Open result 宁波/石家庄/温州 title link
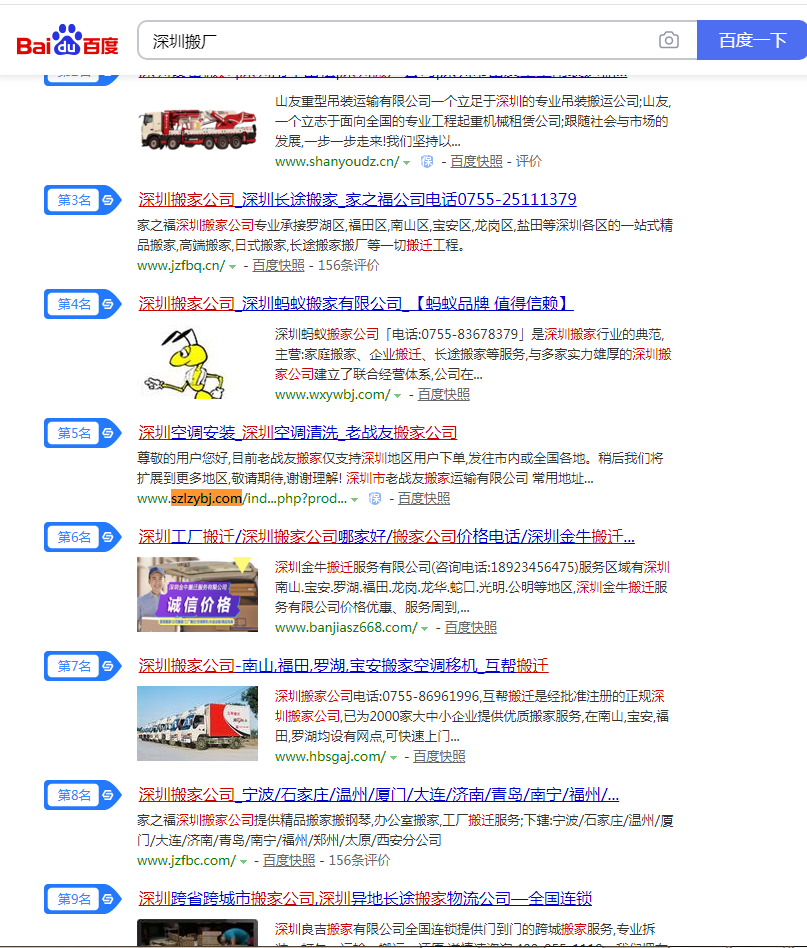The width and height of the screenshot is (807, 948). [x=378, y=794]
